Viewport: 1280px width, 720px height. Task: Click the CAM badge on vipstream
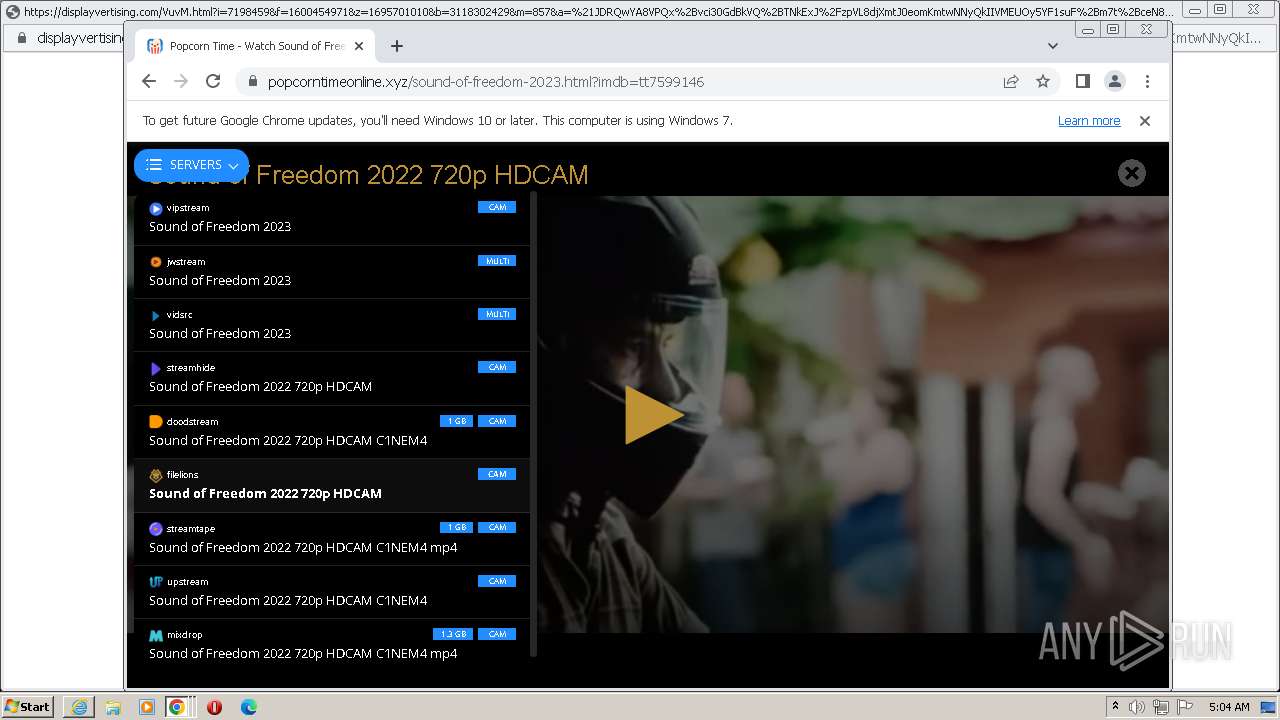[497, 207]
